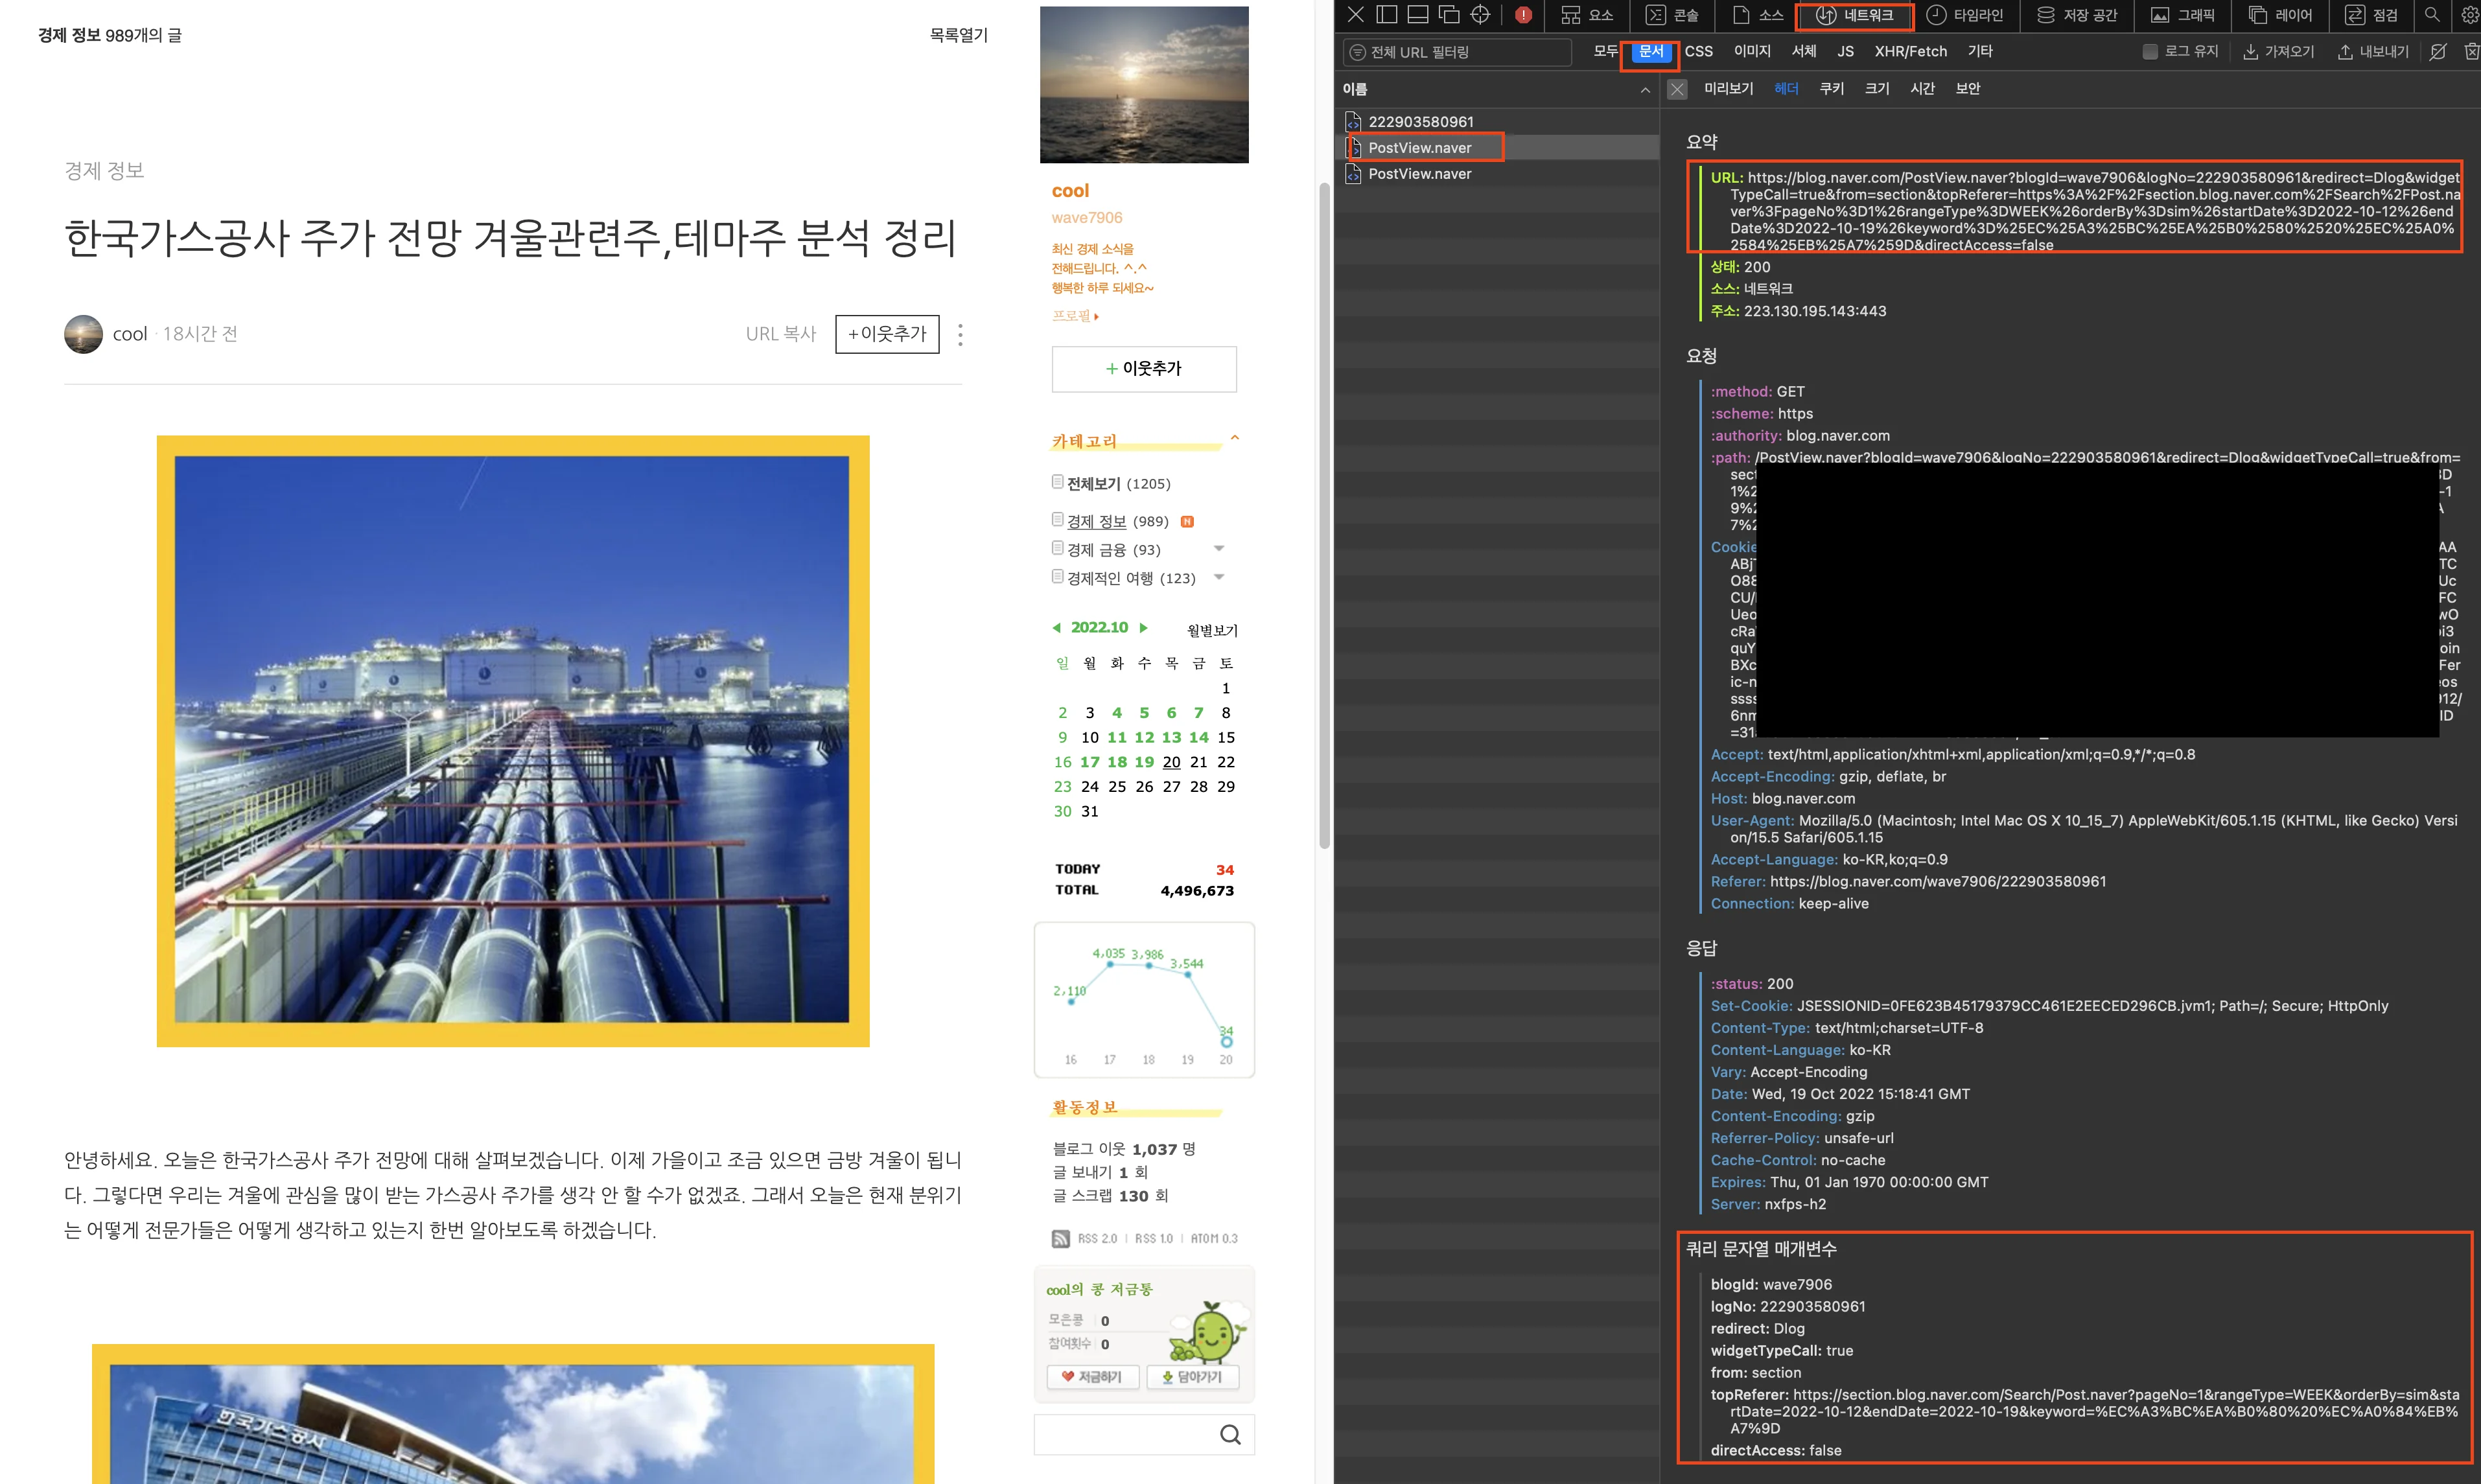
Task: Collapse the 카테고리 section chevron
Action: [1235, 438]
